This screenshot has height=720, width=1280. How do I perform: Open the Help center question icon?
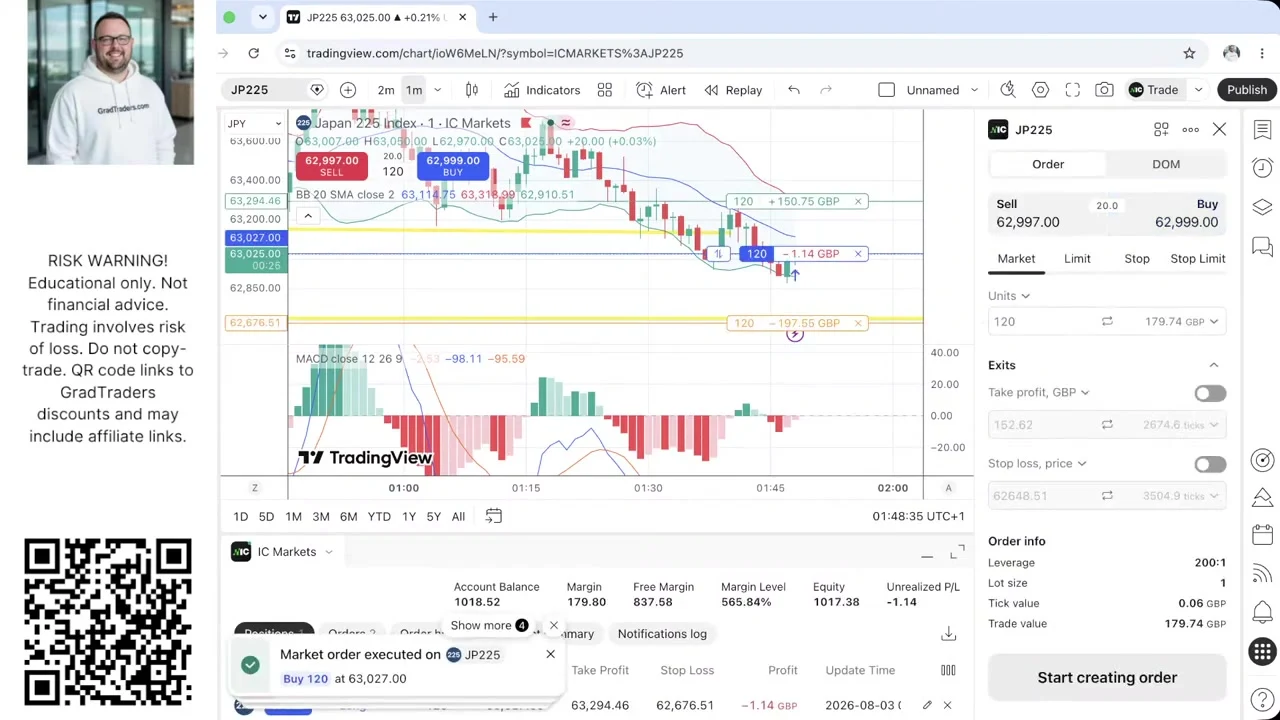click(x=1262, y=698)
